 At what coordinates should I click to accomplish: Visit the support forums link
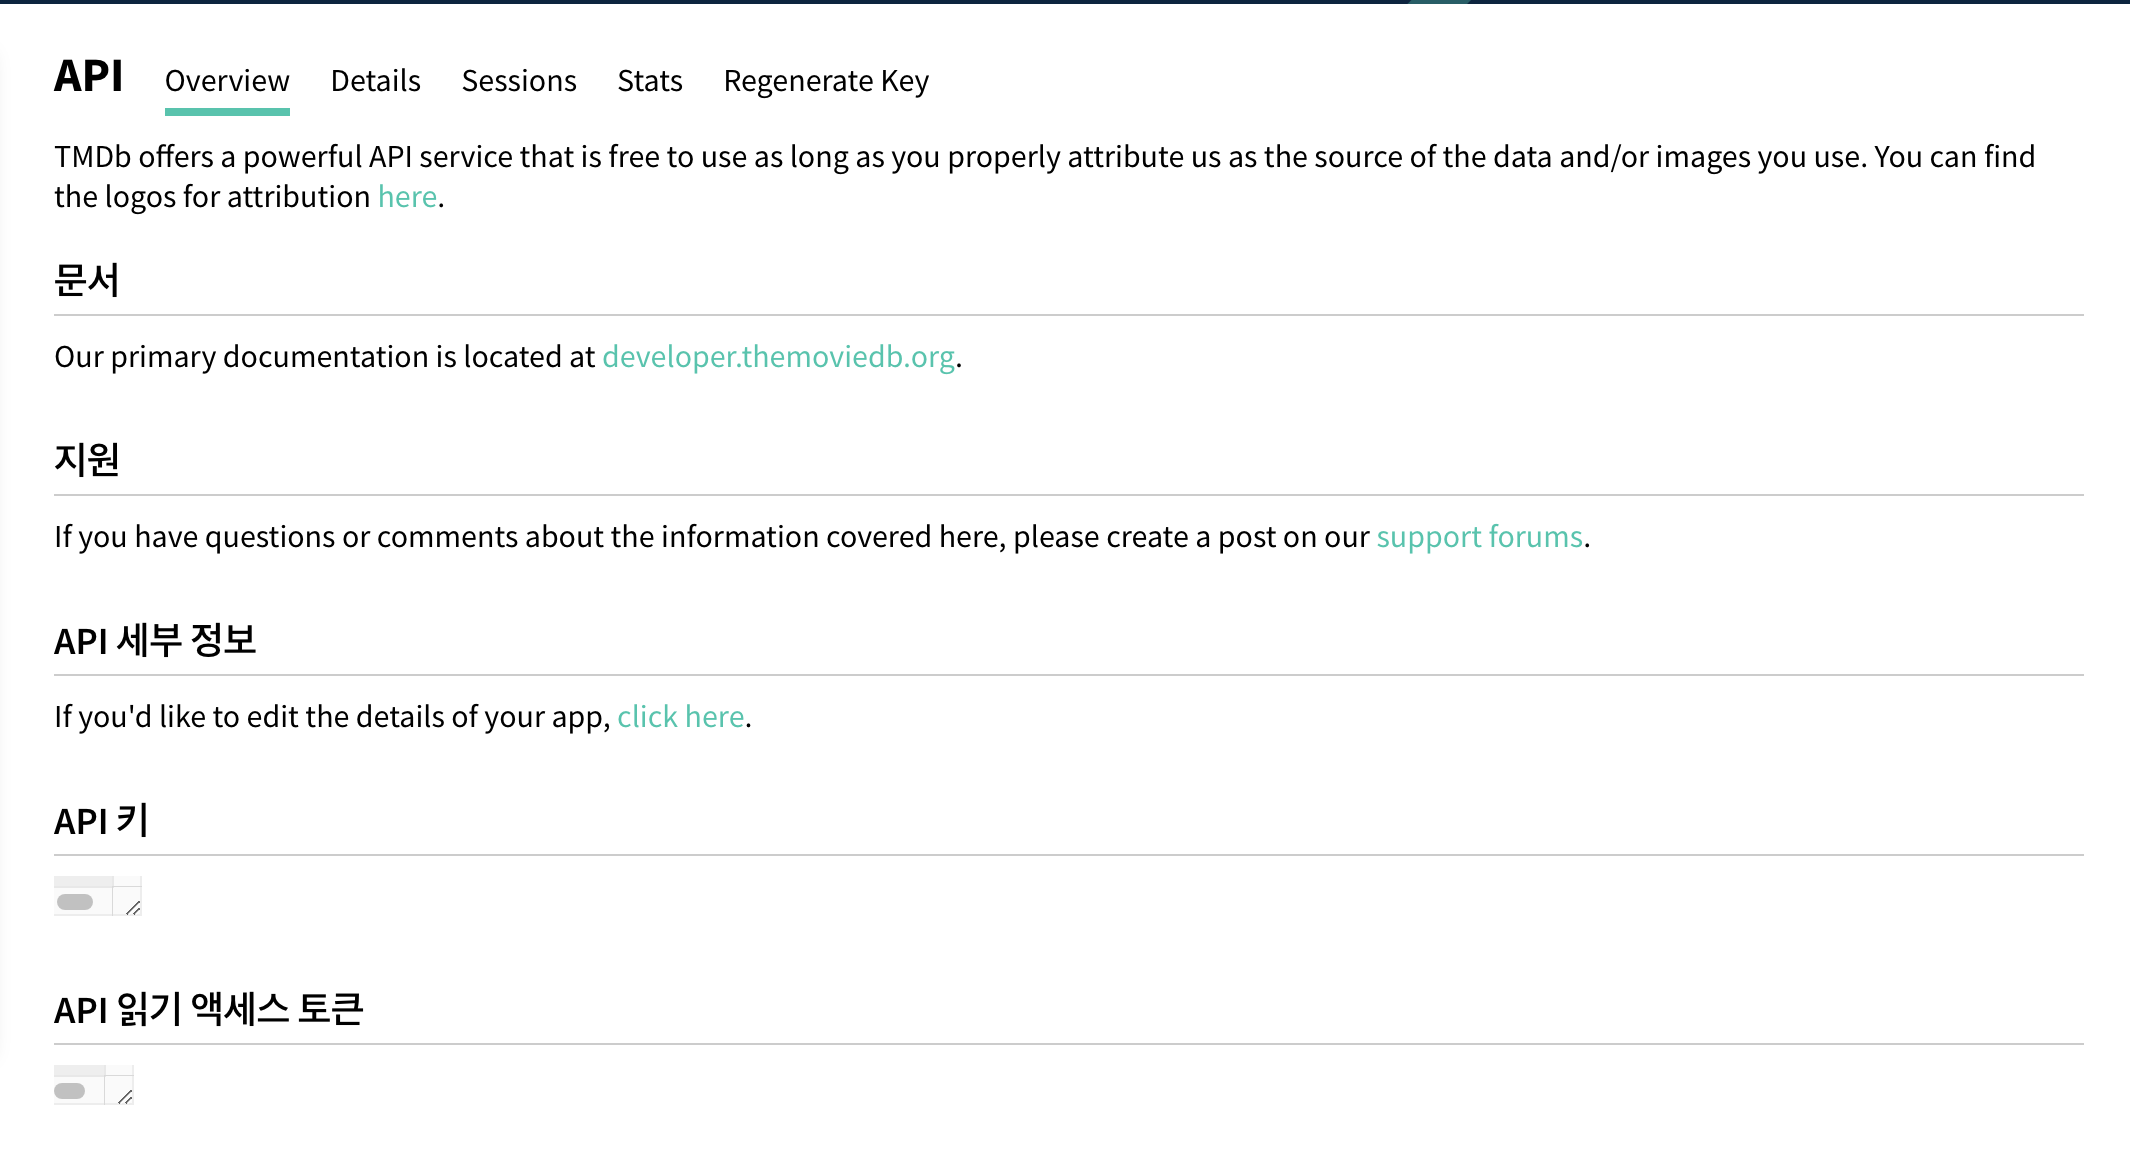(1479, 537)
